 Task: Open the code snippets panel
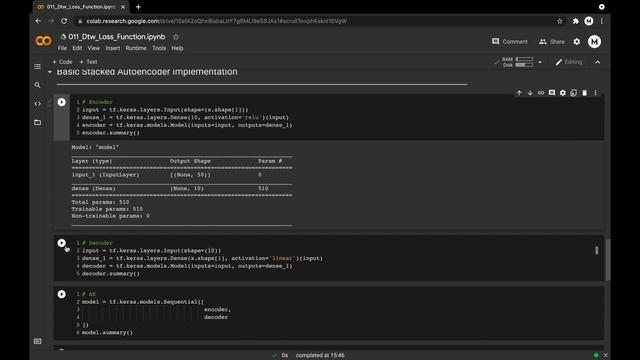37,104
